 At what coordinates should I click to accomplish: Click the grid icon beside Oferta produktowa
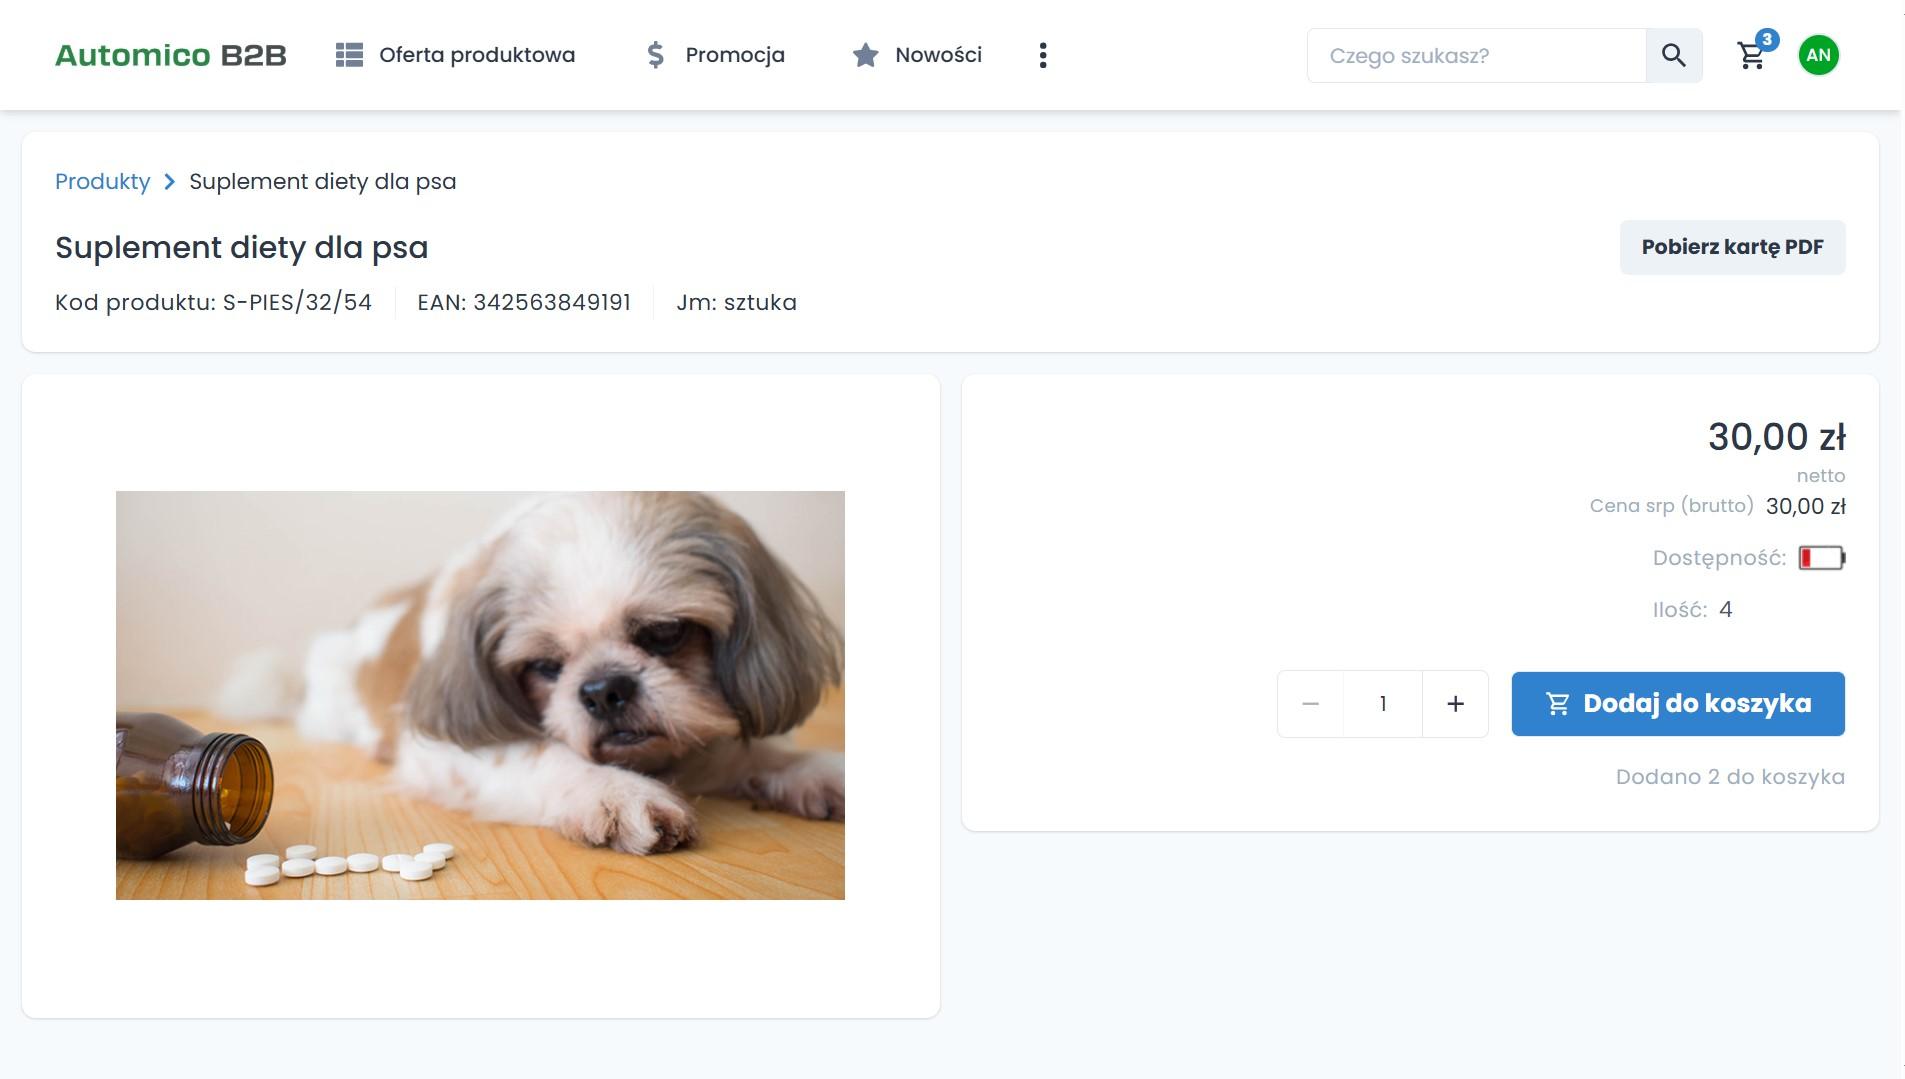[349, 55]
